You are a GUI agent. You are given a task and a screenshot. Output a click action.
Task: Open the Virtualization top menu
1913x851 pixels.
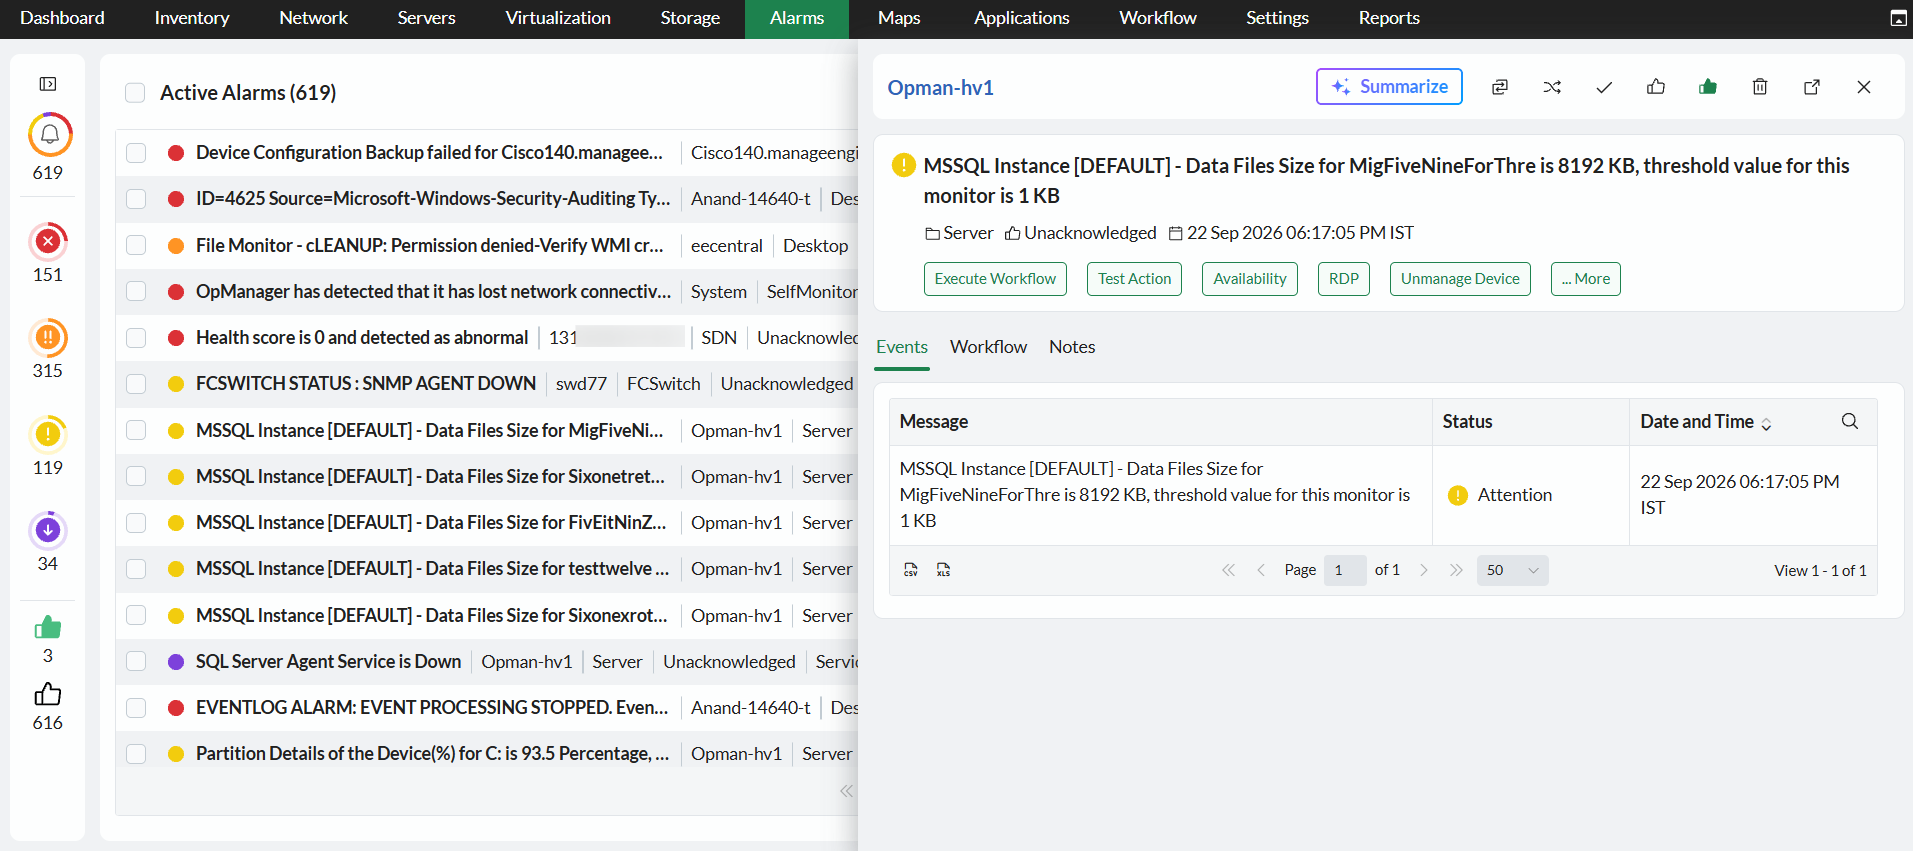click(x=558, y=18)
